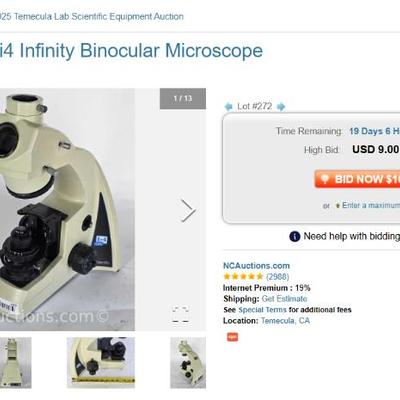The image size is (400, 400).
Task: Open the Enter a maximum bid link
Action: tap(371, 205)
